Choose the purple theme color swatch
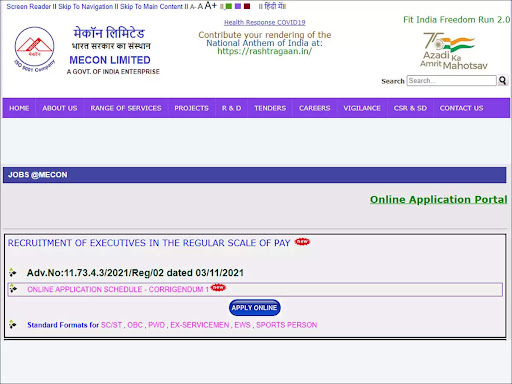This screenshot has width=512, height=384. (238, 6)
